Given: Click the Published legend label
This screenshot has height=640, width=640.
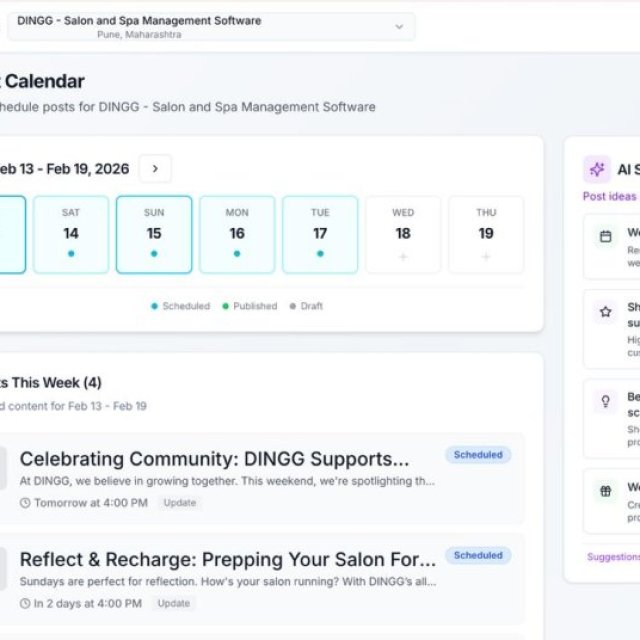Looking at the screenshot, I should coord(255,306).
